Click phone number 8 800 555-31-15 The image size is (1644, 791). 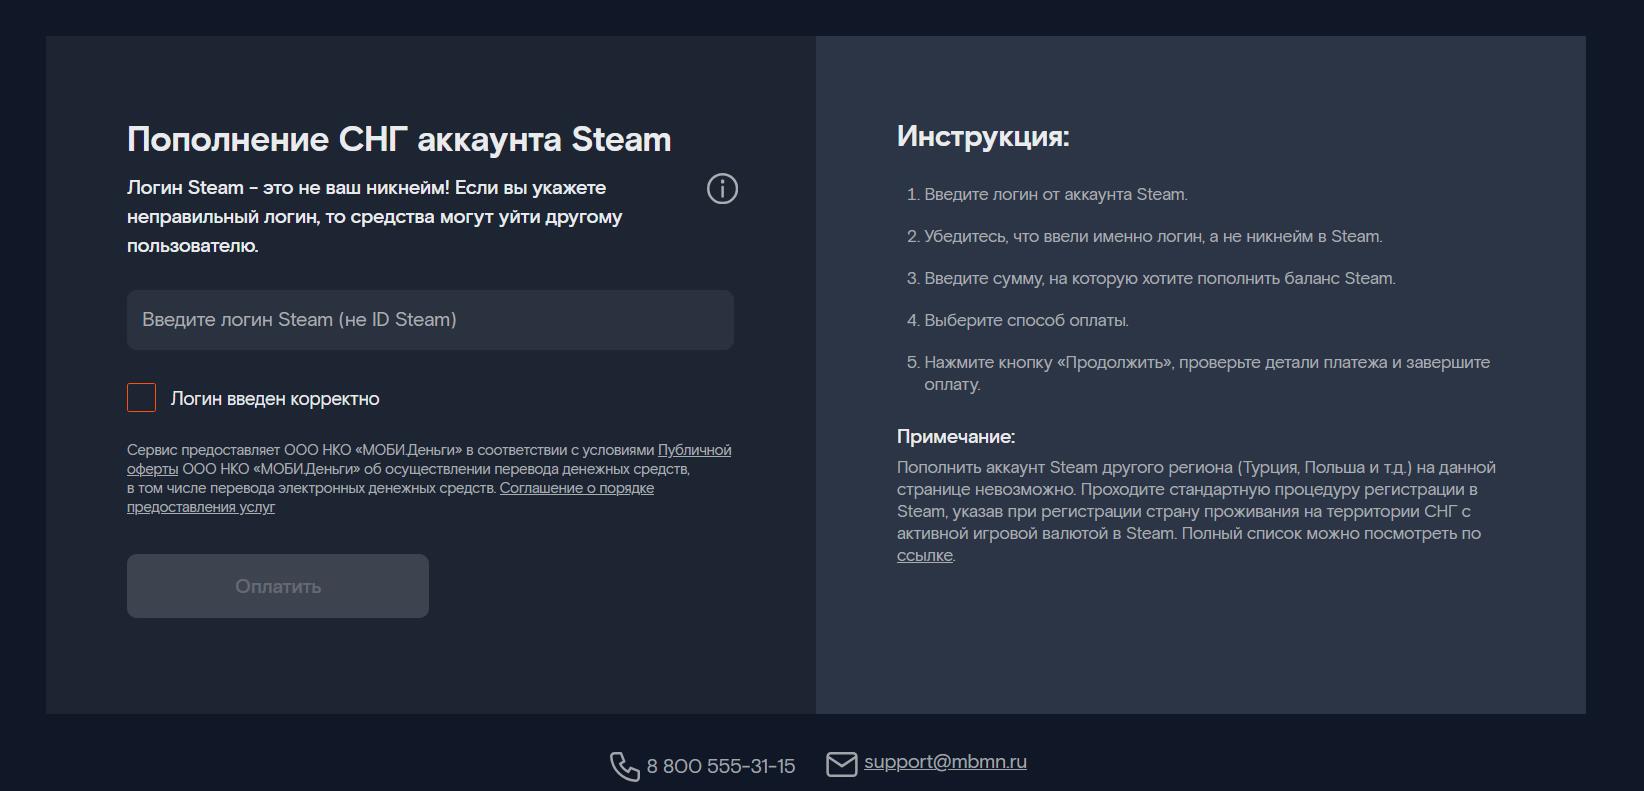tap(721, 766)
